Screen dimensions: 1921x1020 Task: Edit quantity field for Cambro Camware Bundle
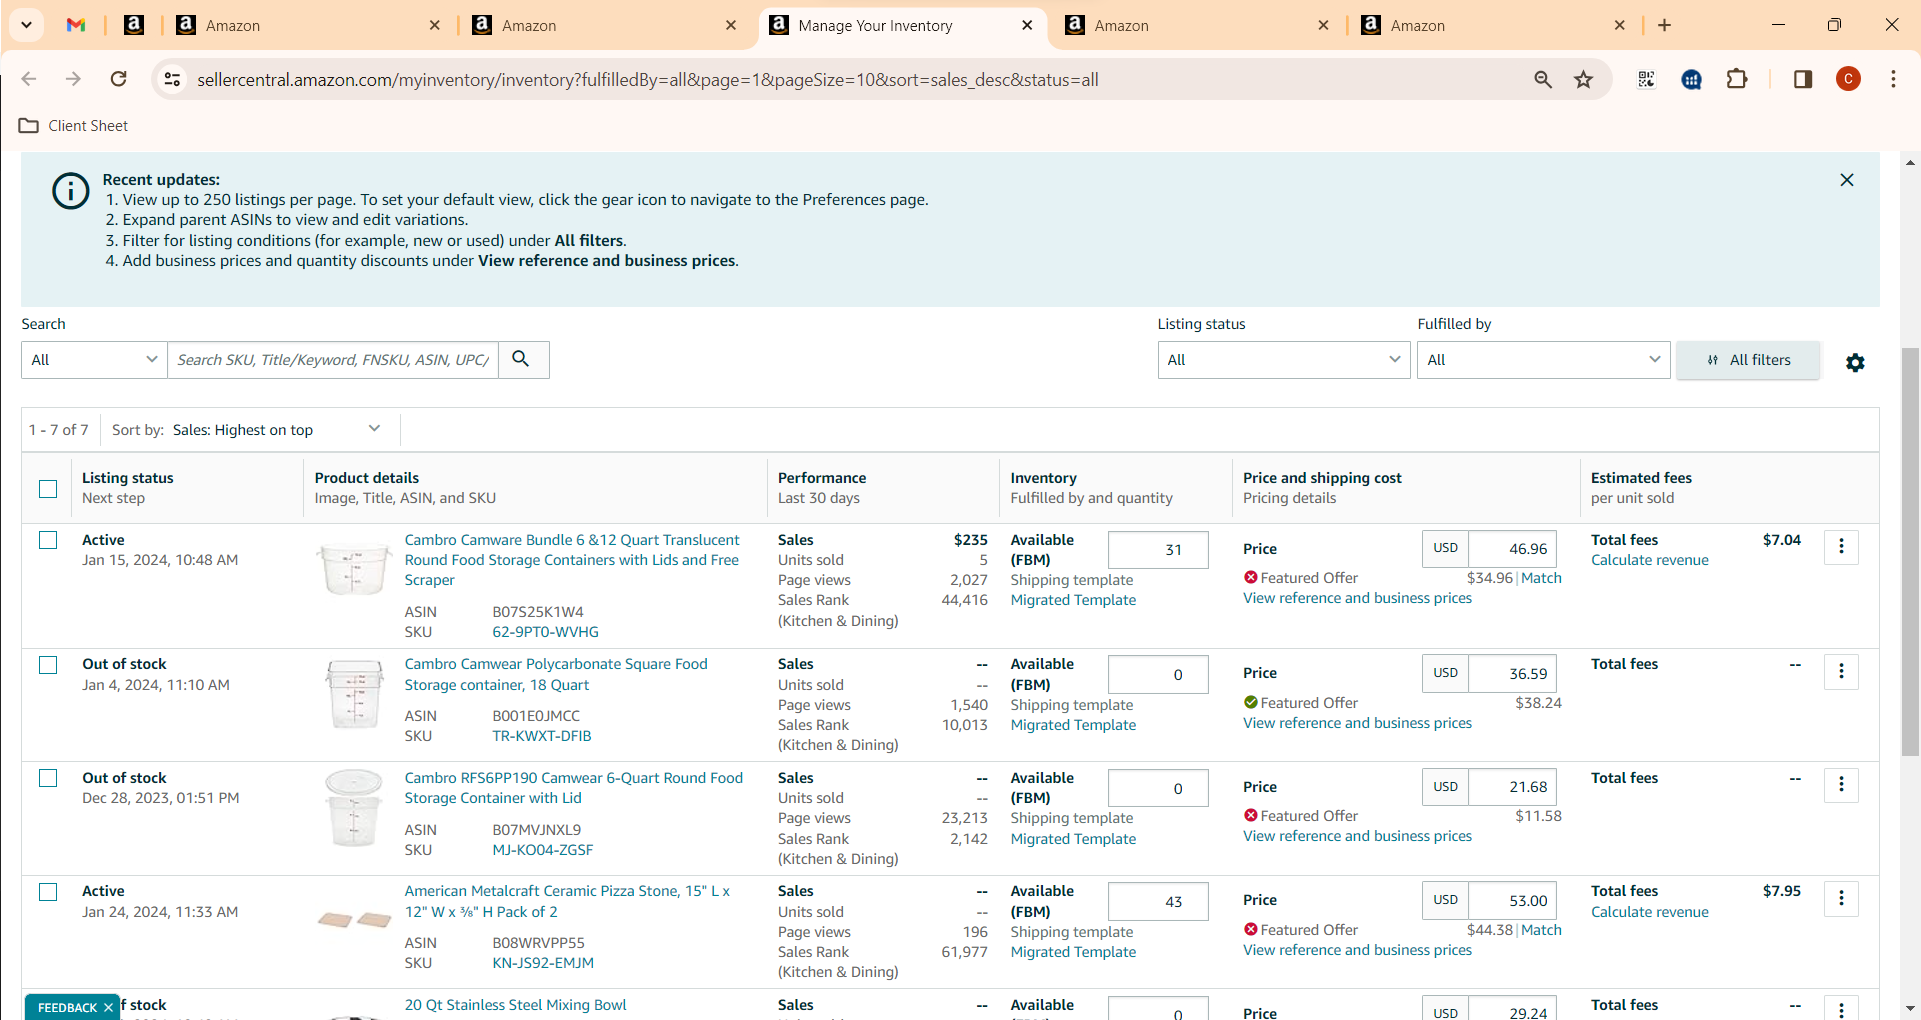tap(1158, 550)
